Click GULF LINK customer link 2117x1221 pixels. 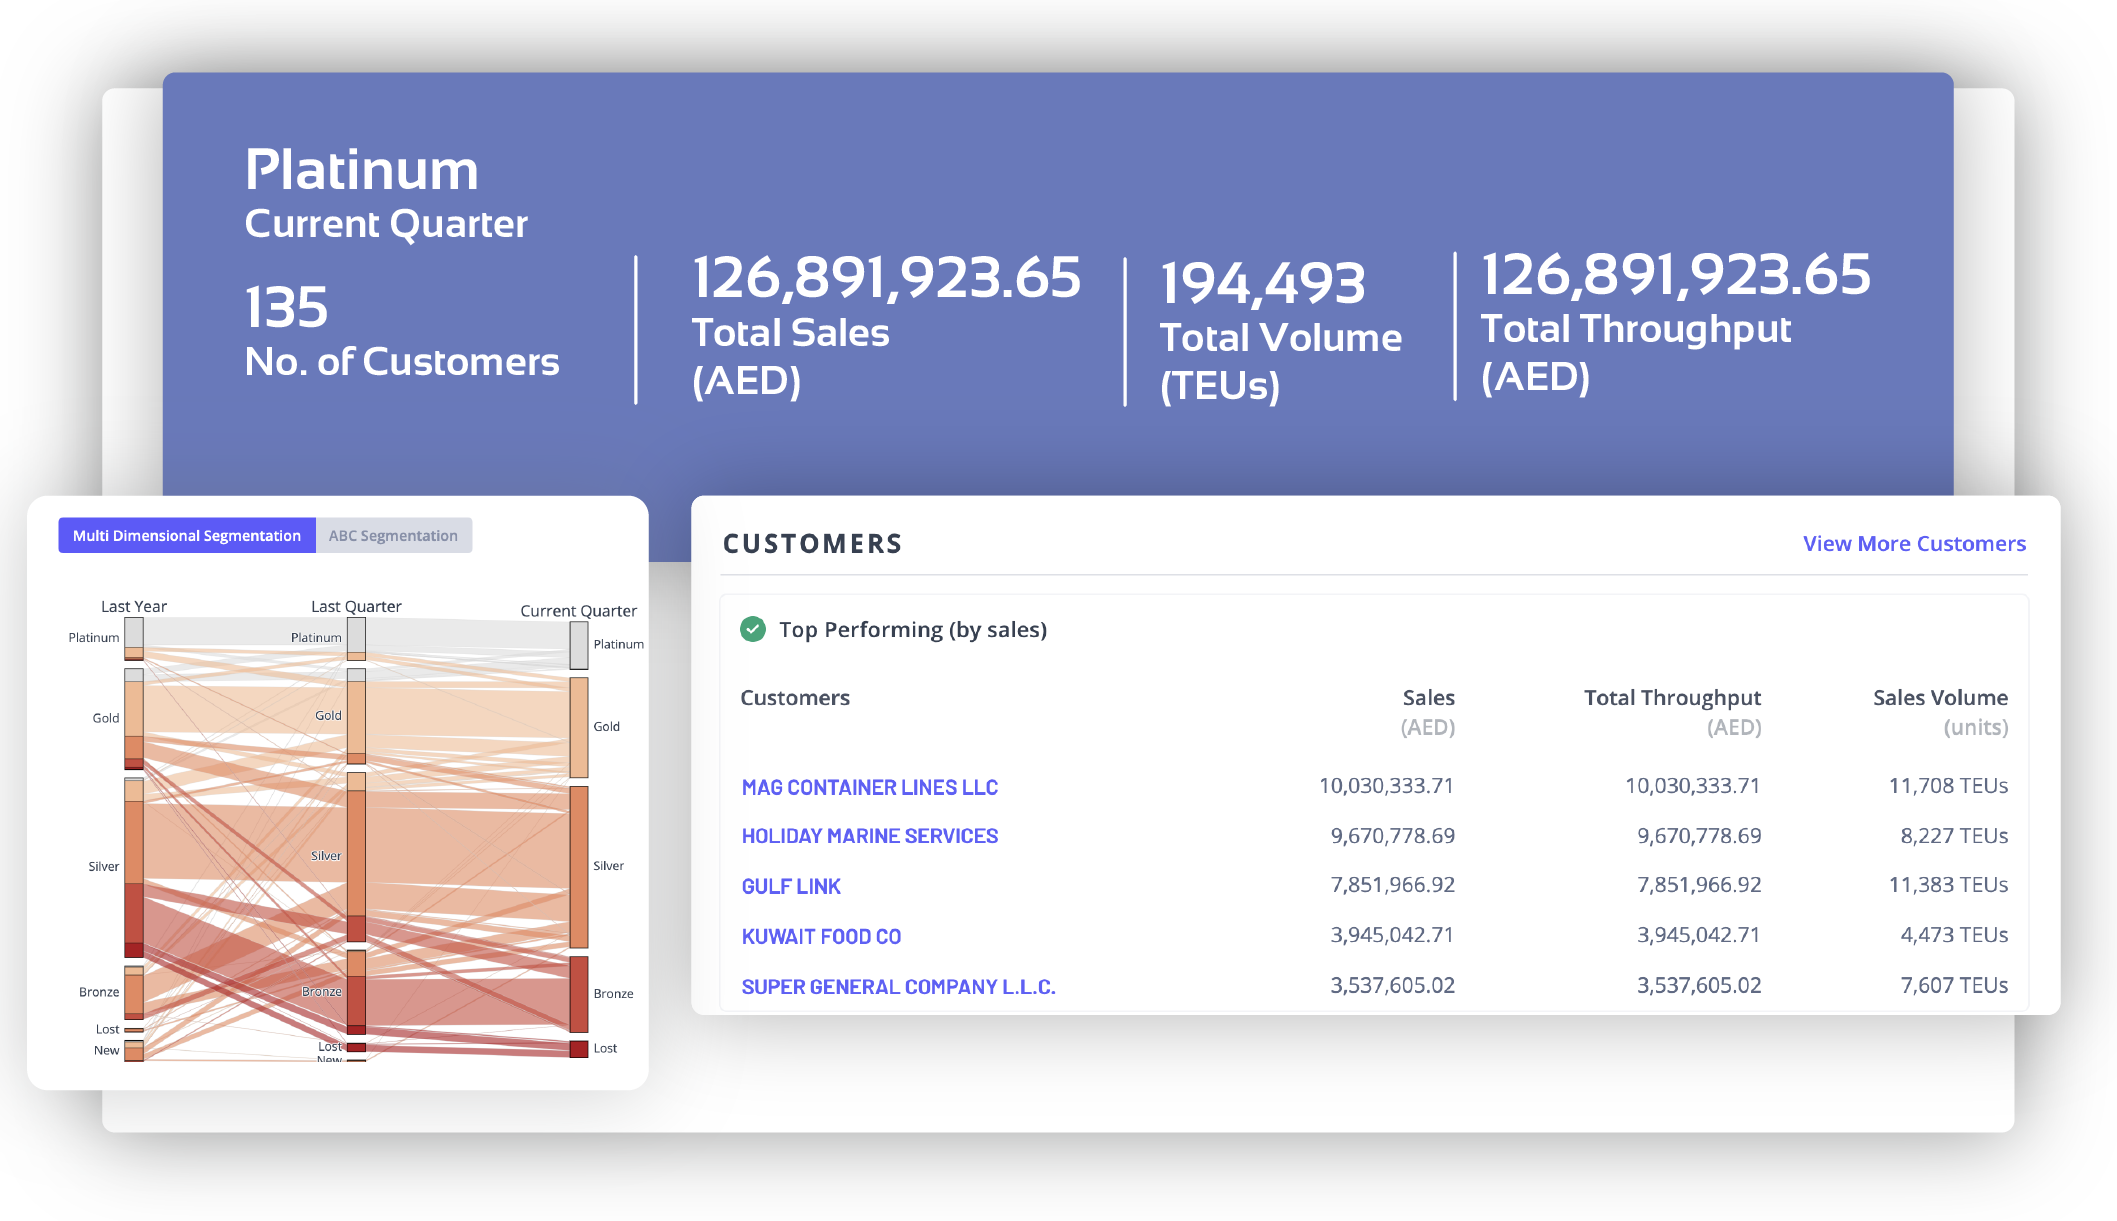[790, 886]
